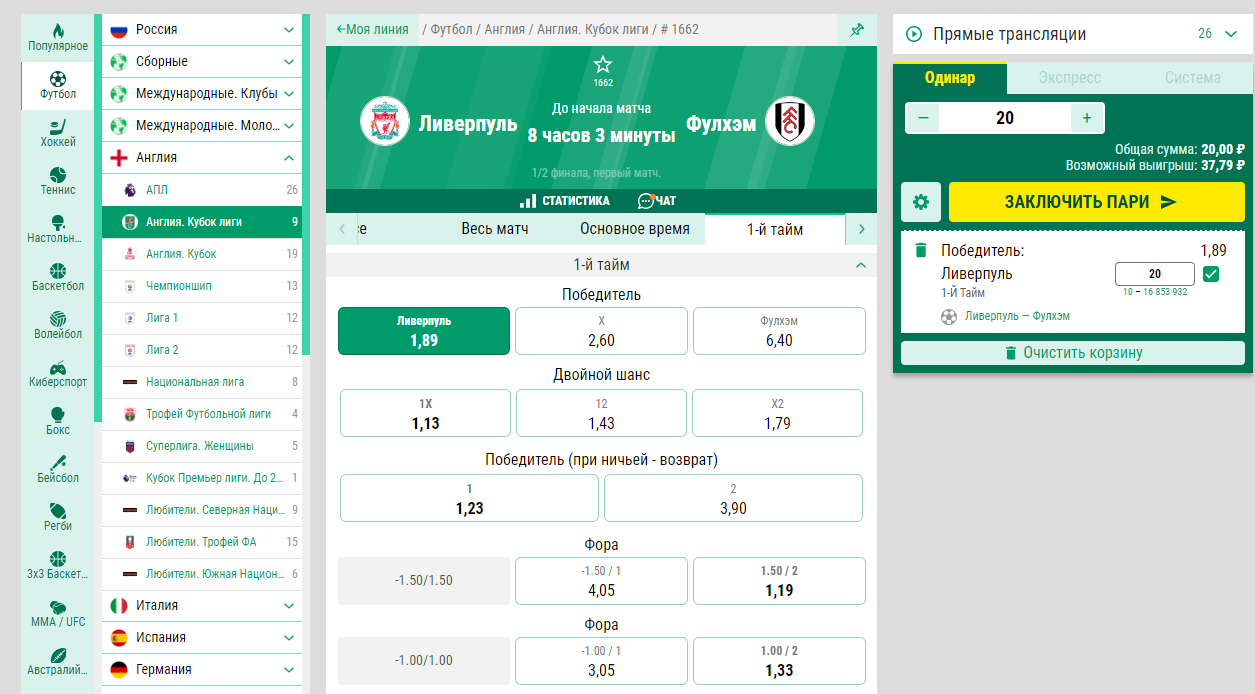The image size is (1255, 694).
Task: Expand the Россия country list
Action: coord(202,30)
